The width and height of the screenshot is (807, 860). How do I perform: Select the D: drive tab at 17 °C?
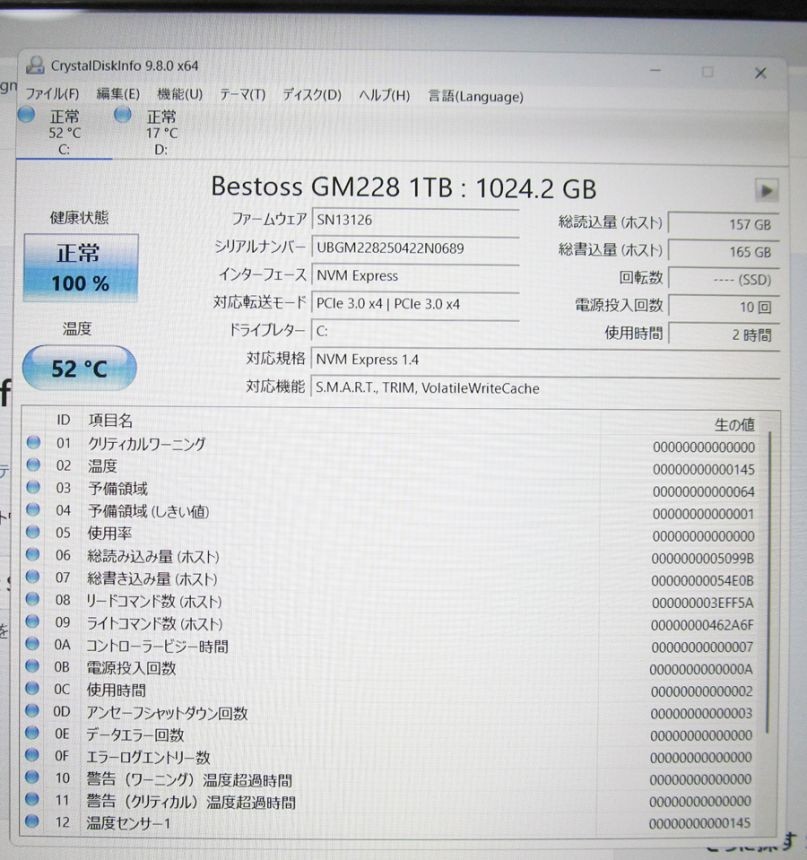click(161, 132)
